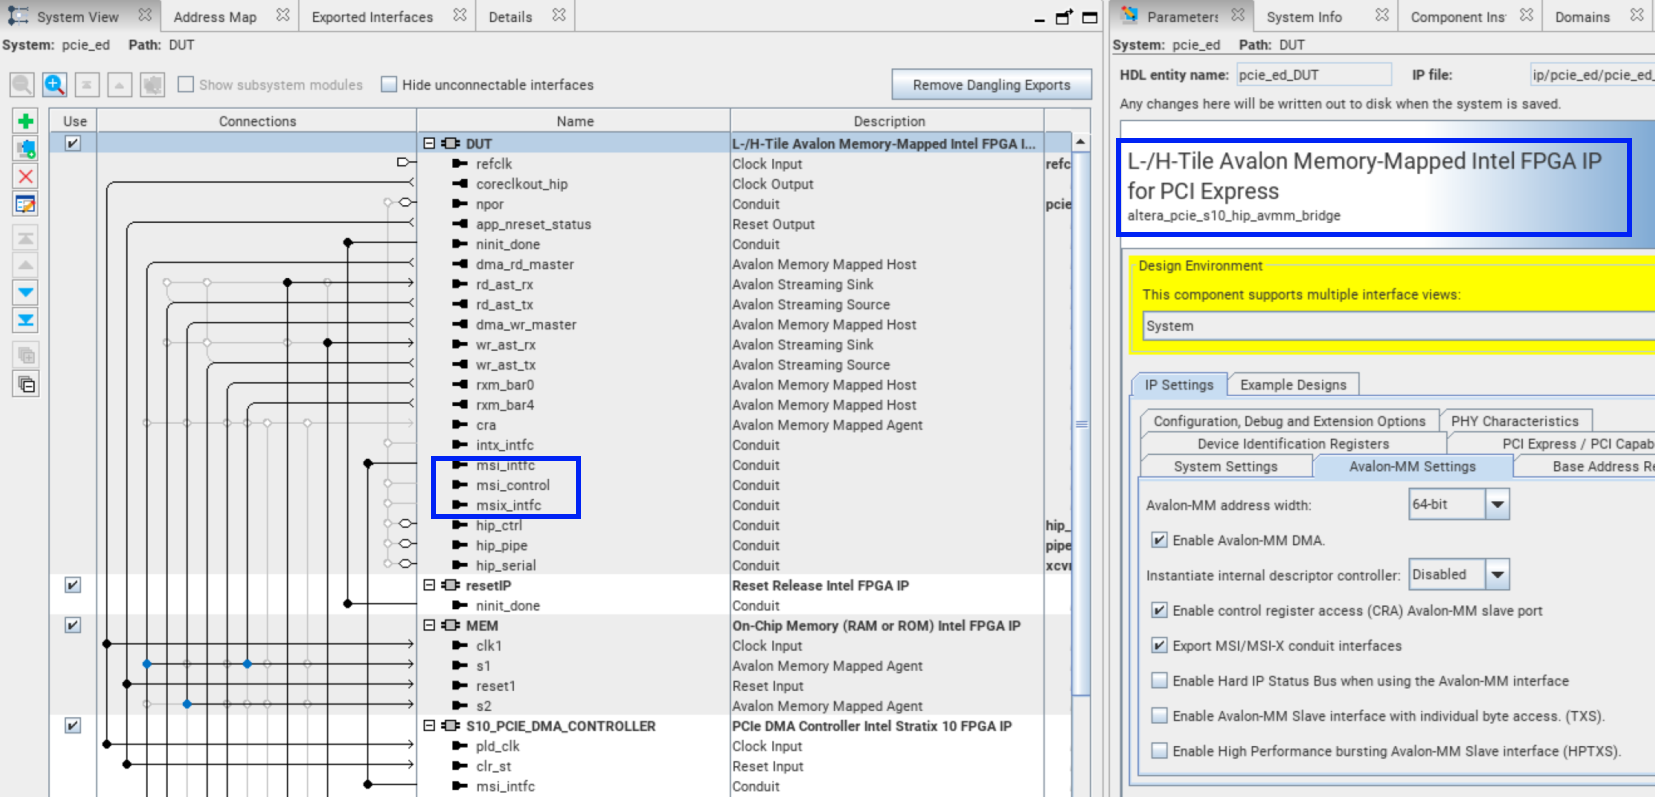This screenshot has height=797, width=1655.
Task: Click the Connections column header
Action: [x=257, y=121]
